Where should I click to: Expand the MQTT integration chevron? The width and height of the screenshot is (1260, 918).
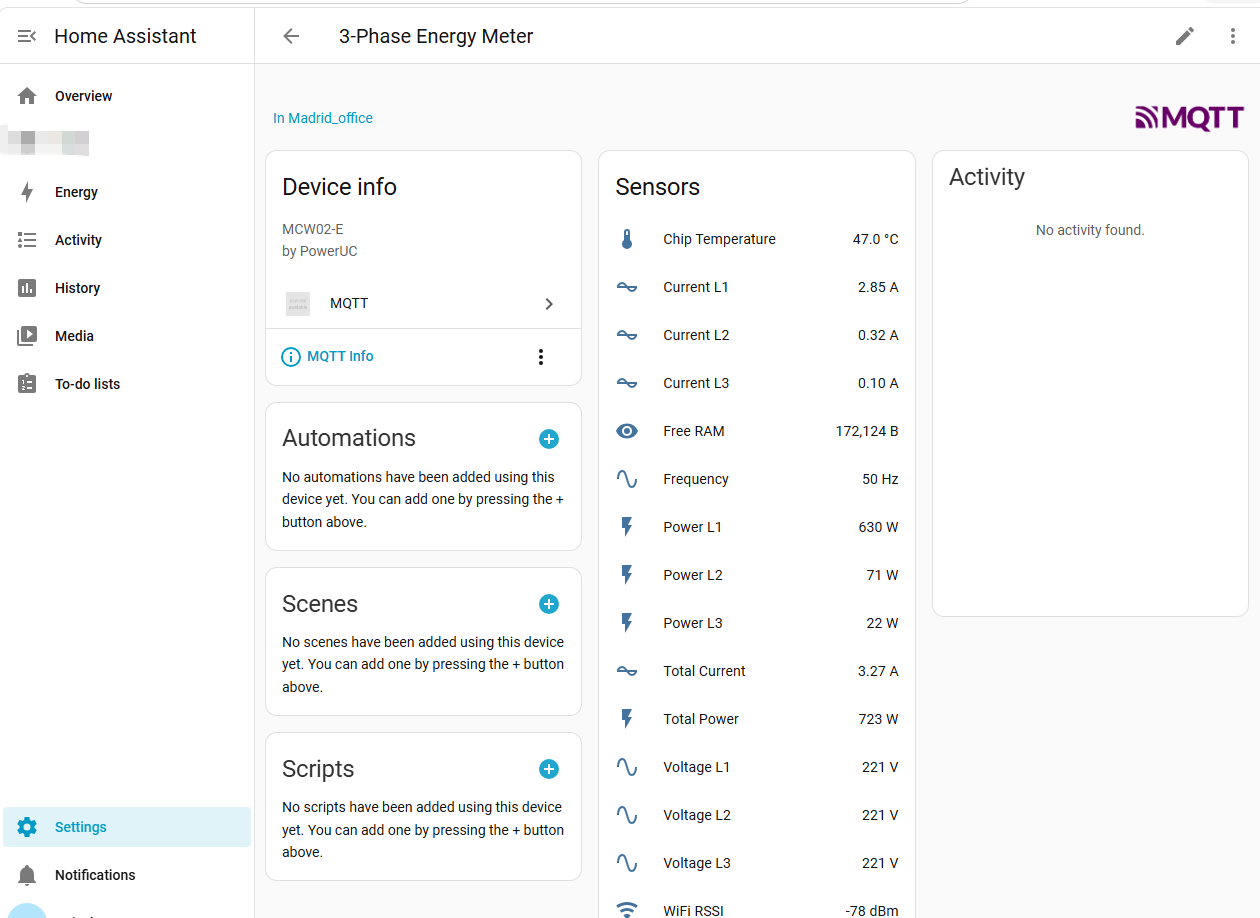pos(549,304)
